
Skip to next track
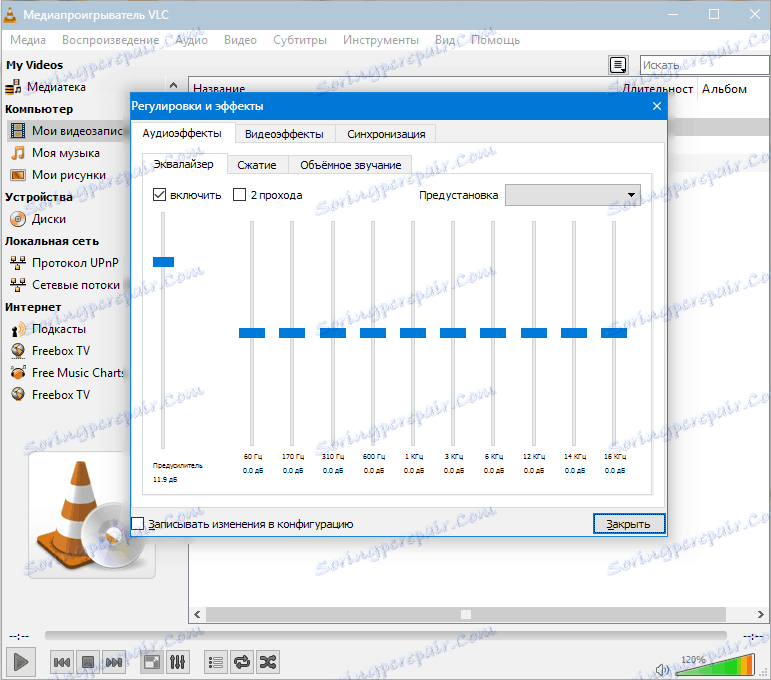coord(115,662)
